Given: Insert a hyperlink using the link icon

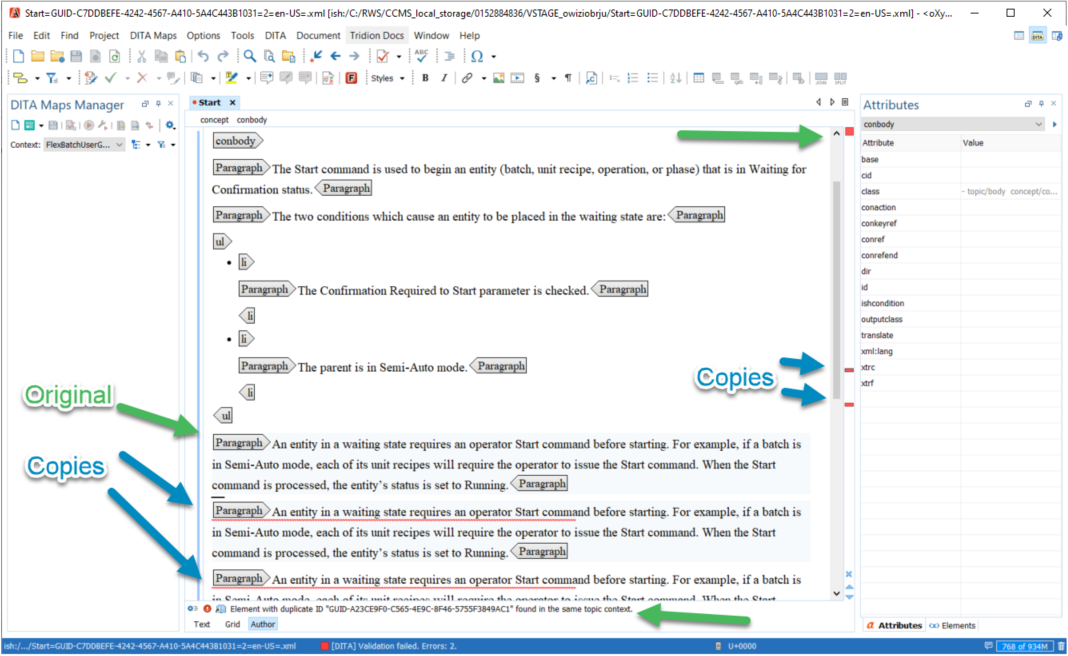Looking at the screenshot, I should 467,78.
